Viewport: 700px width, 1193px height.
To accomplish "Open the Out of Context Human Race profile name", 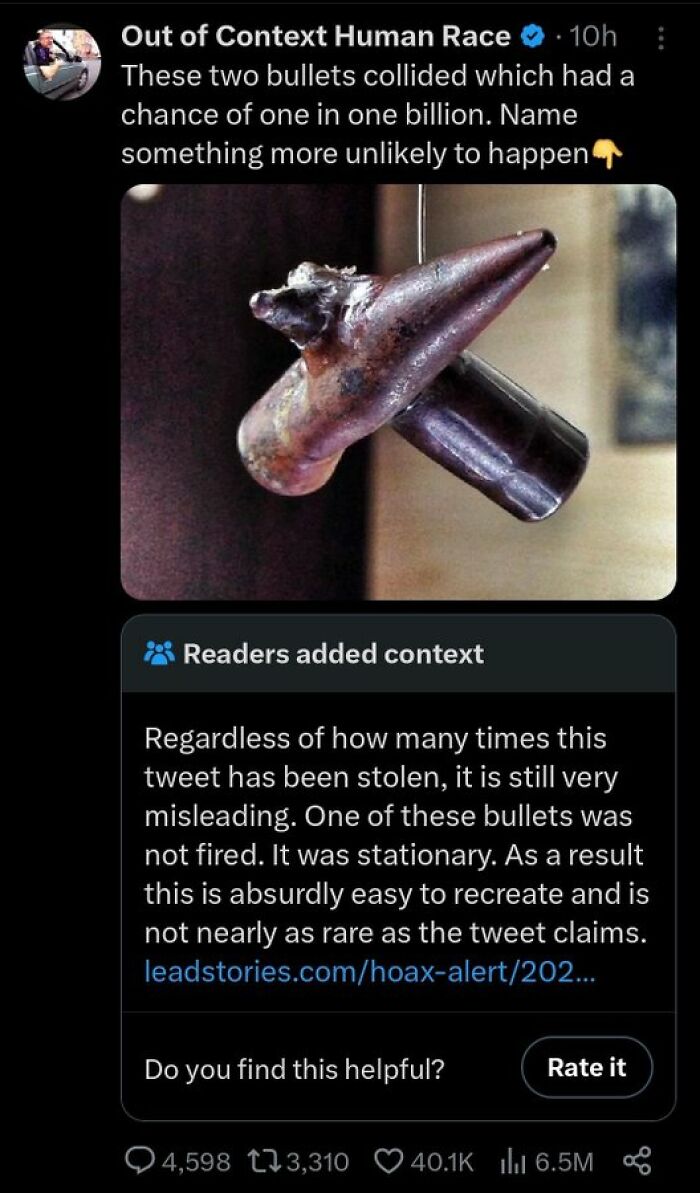I will [316, 37].
